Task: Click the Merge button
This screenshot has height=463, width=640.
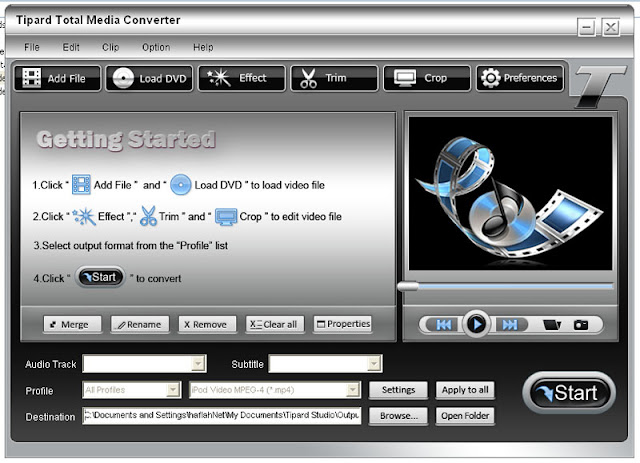Action: [72, 325]
